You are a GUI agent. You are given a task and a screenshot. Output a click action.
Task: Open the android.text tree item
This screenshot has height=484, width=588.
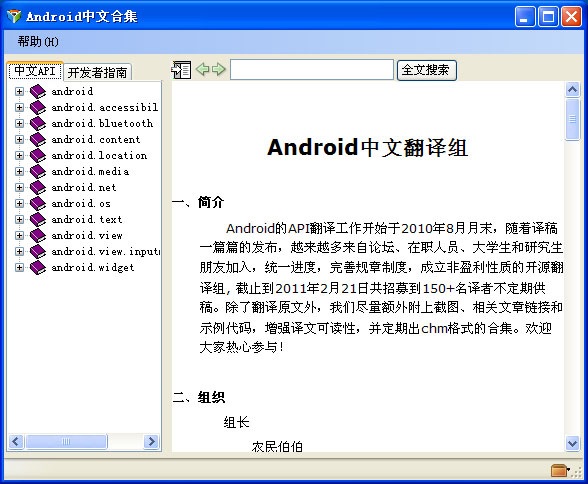coord(87,219)
